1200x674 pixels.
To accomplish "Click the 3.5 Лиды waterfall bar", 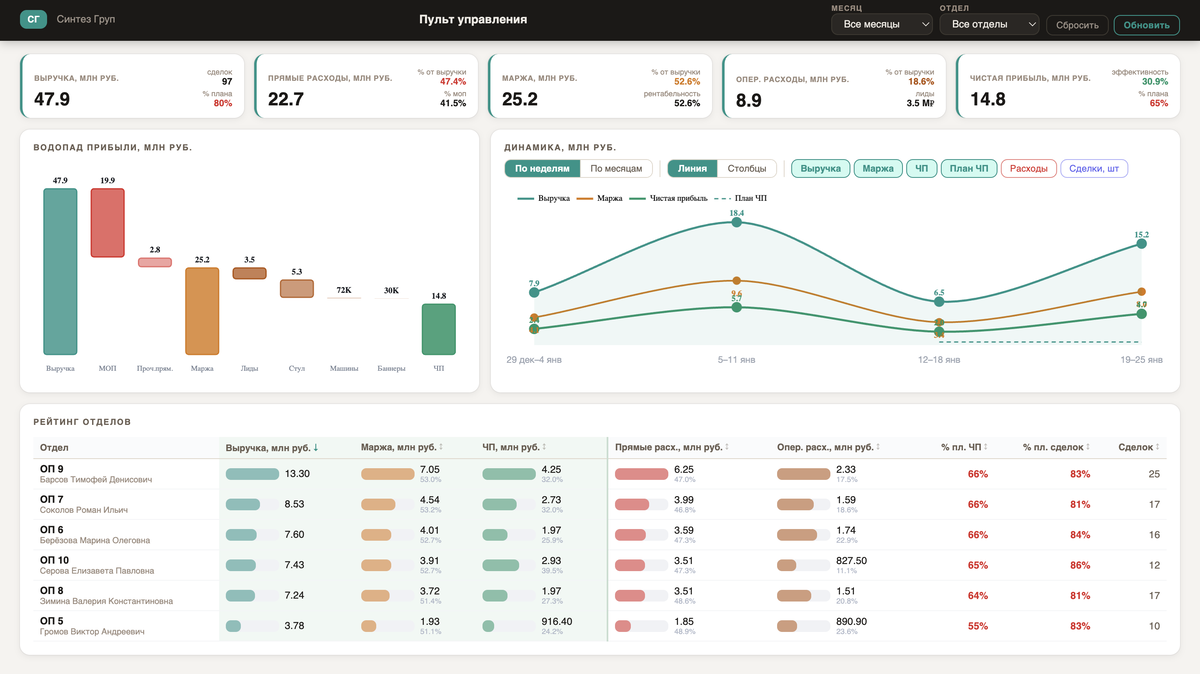I will pos(249,273).
